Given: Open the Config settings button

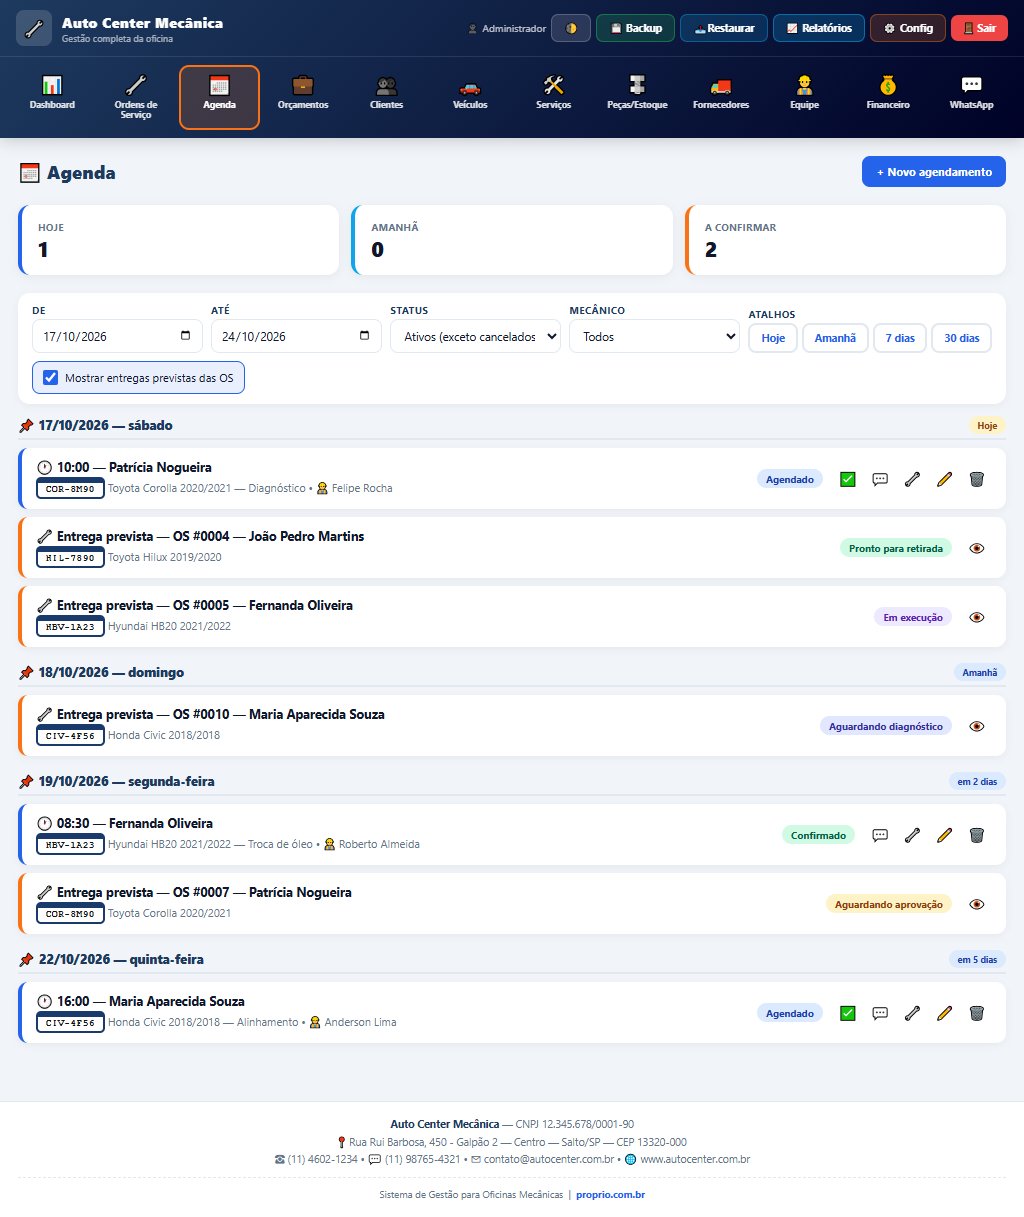Looking at the screenshot, I should pyautogui.click(x=908, y=28).
